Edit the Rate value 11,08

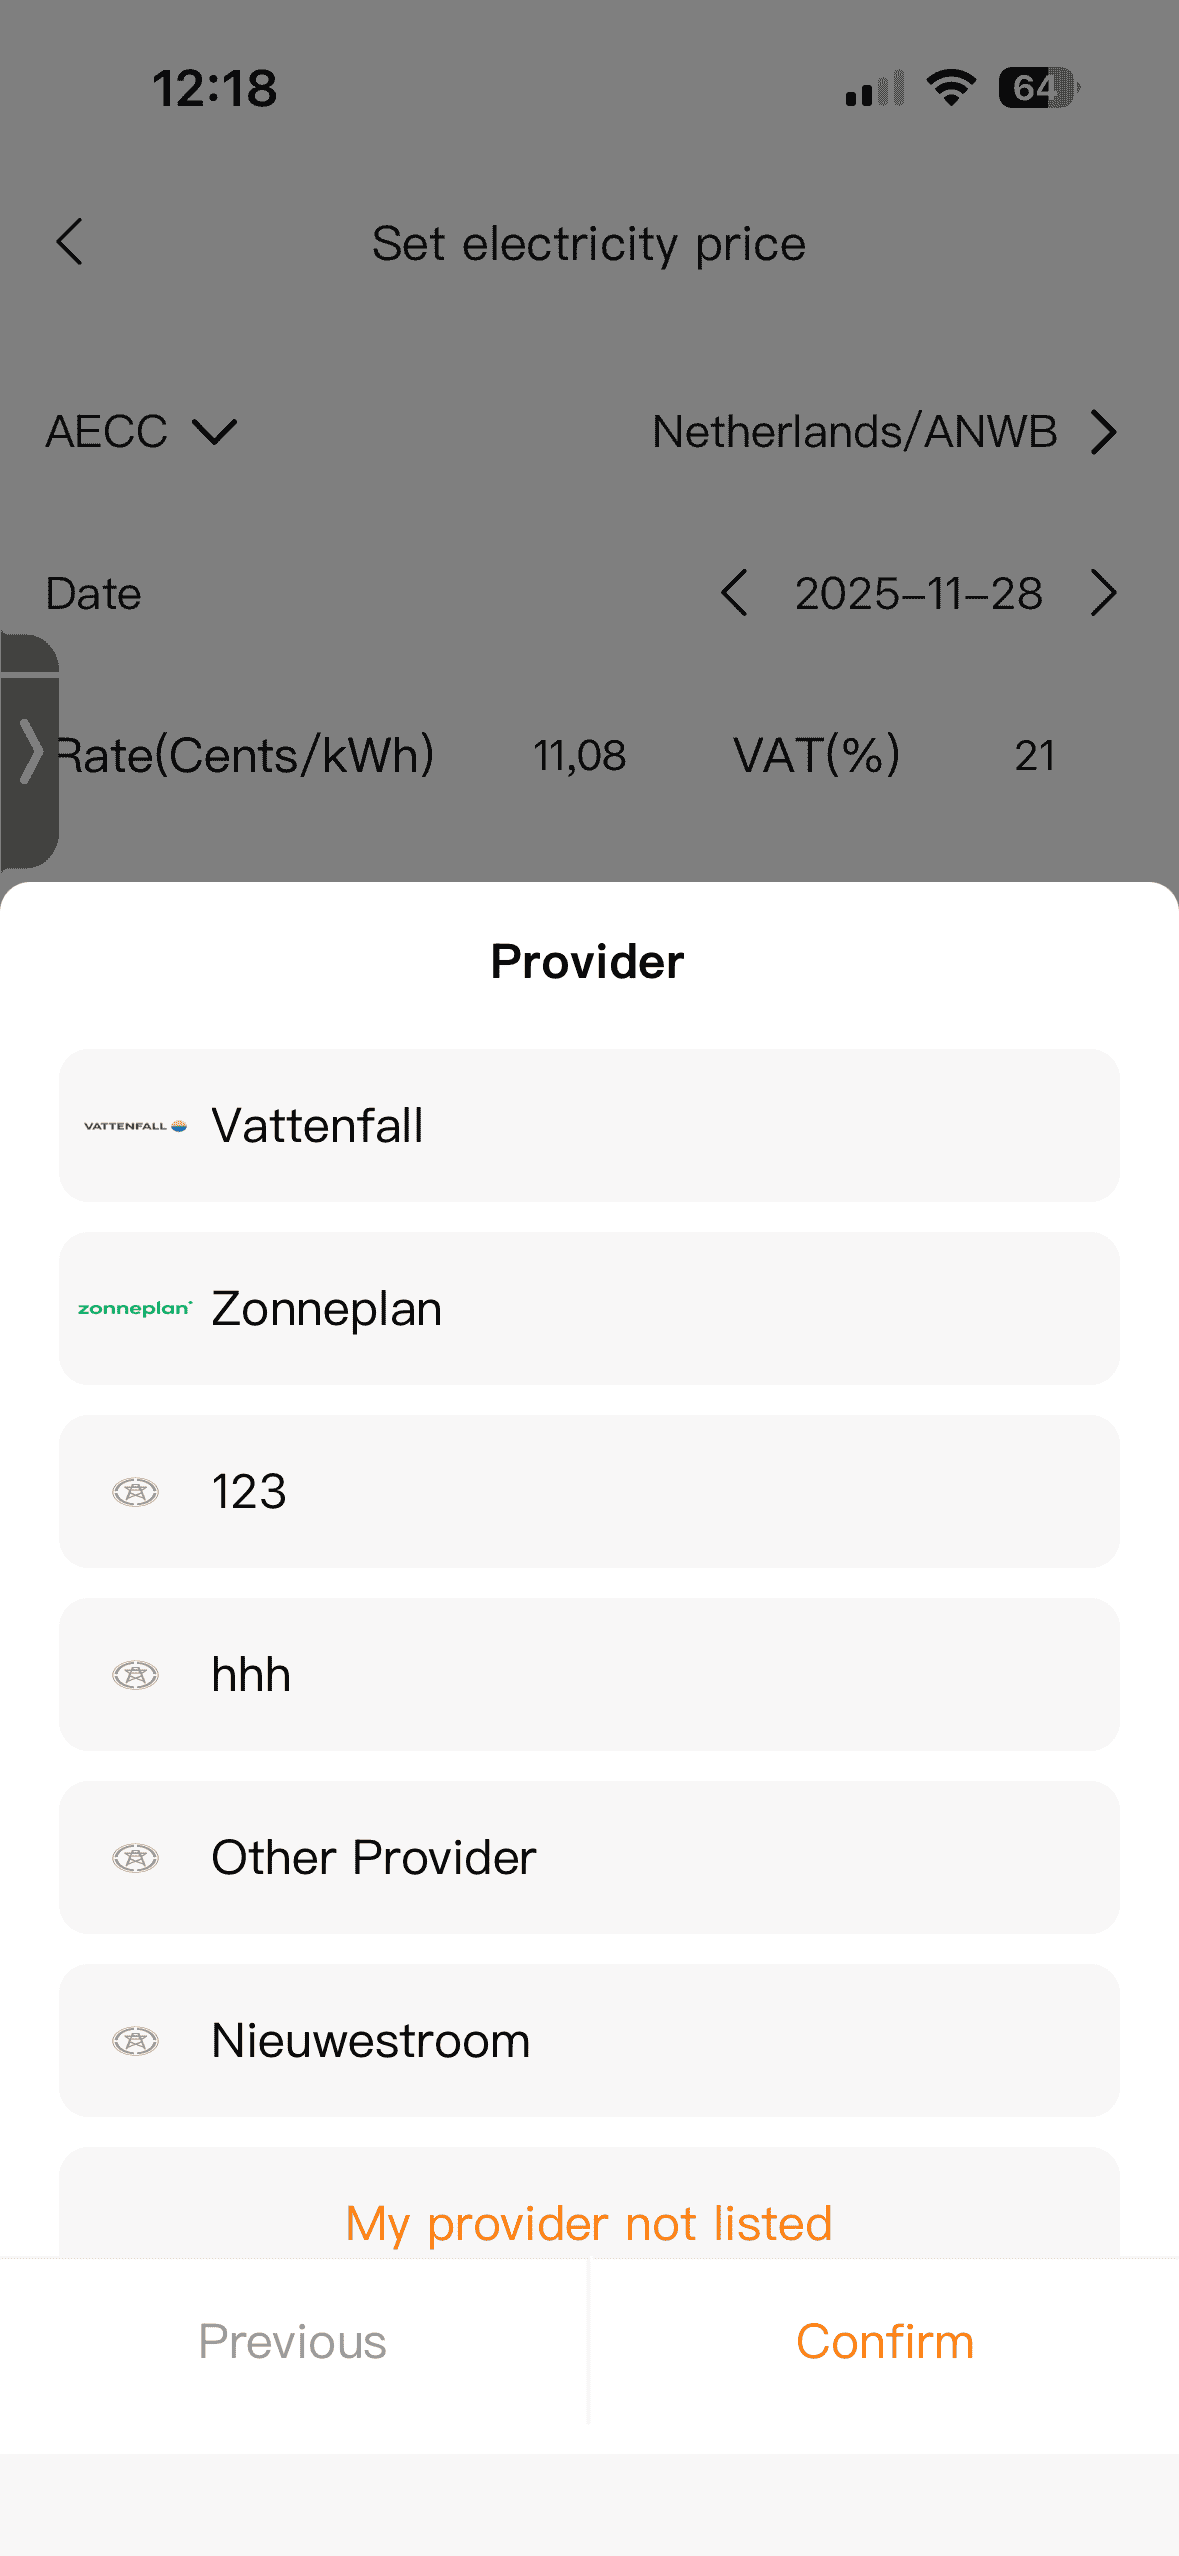[x=579, y=756]
